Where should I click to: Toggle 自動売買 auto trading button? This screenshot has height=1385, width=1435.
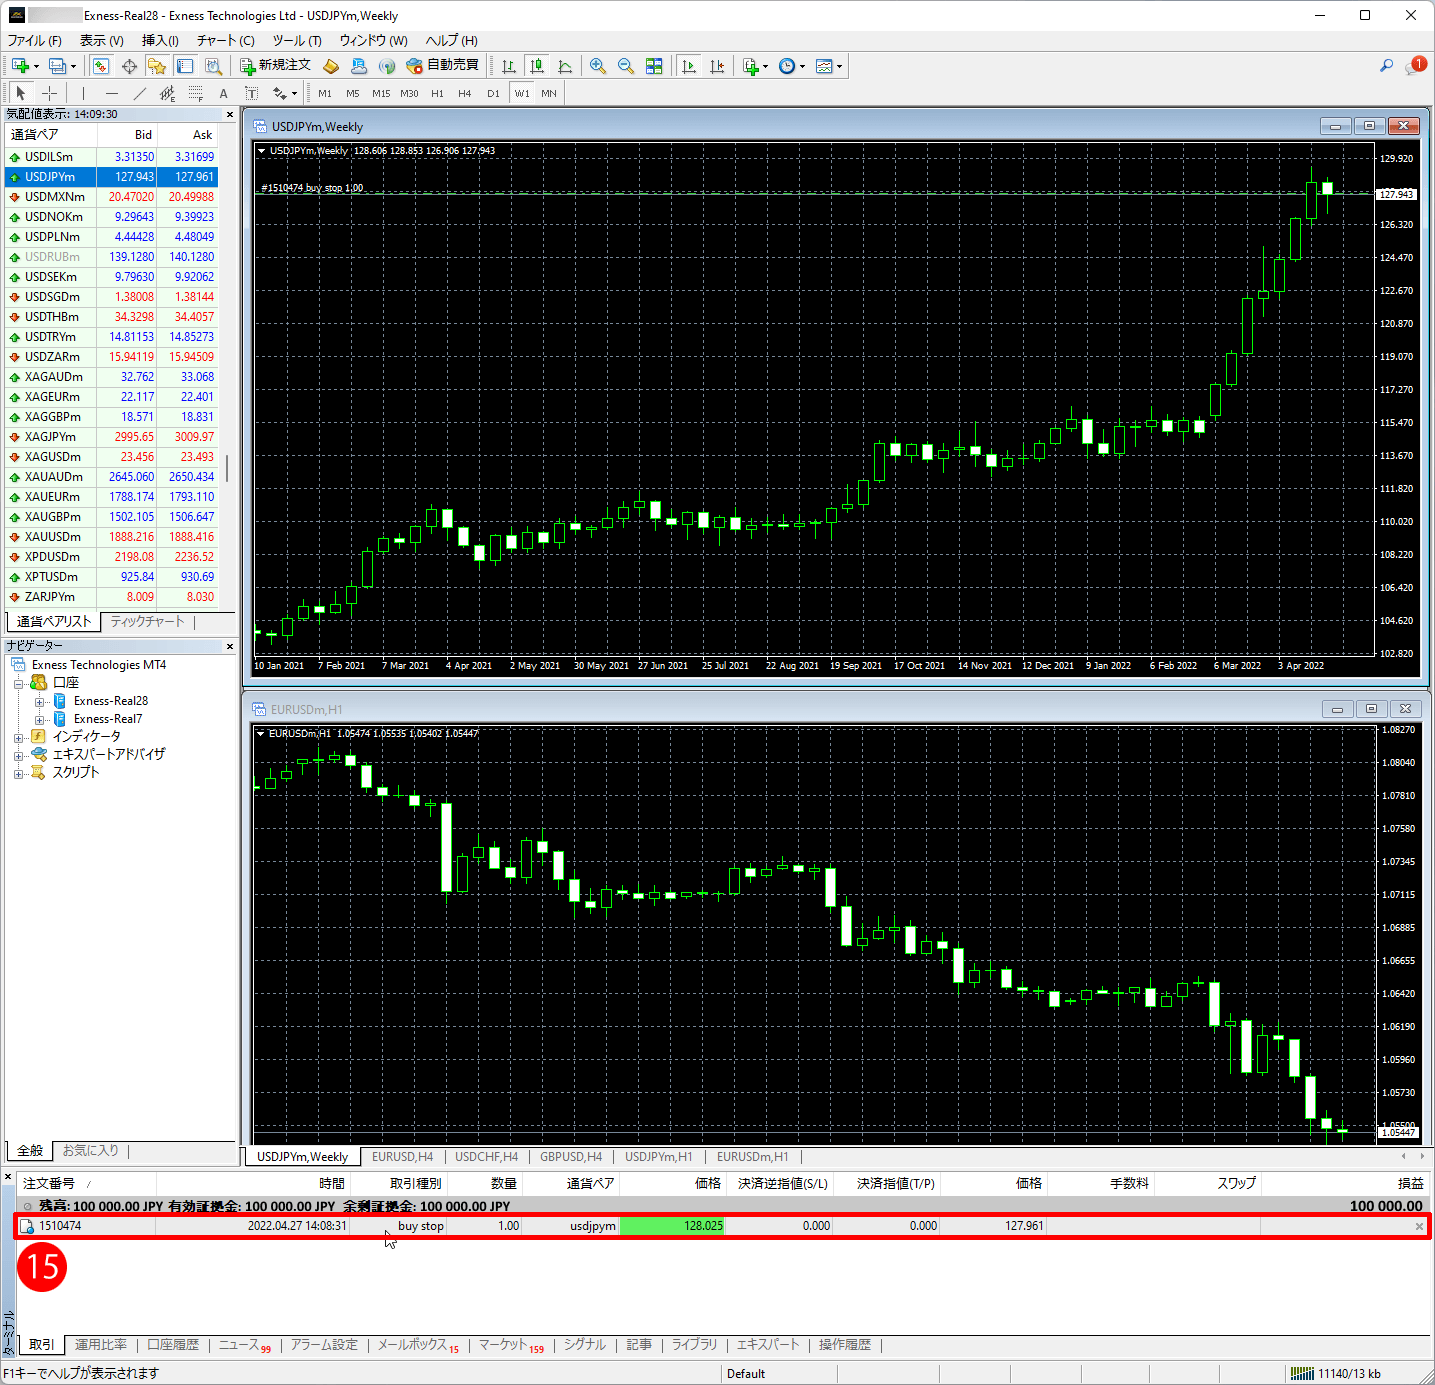(442, 66)
